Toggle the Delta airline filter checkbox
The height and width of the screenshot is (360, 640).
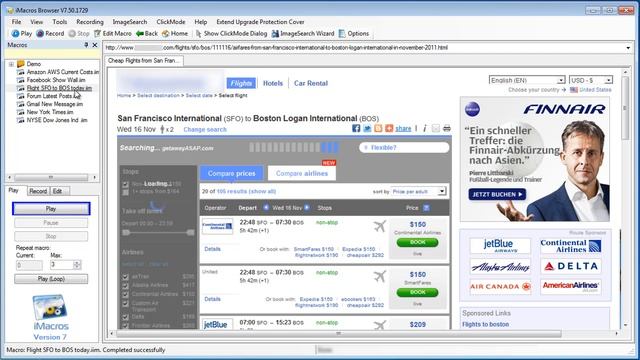pos(126,317)
